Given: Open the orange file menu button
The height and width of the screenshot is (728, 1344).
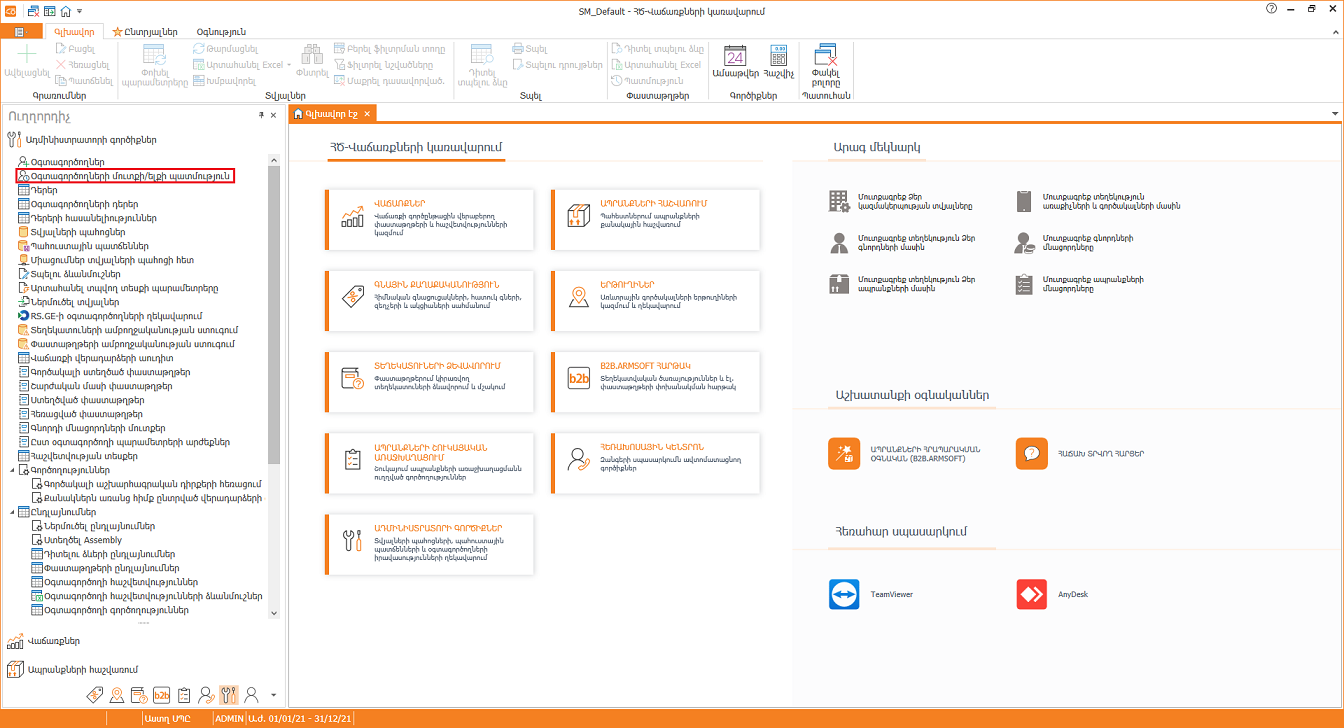Looking at the screenshot, I should coord(20,32).
